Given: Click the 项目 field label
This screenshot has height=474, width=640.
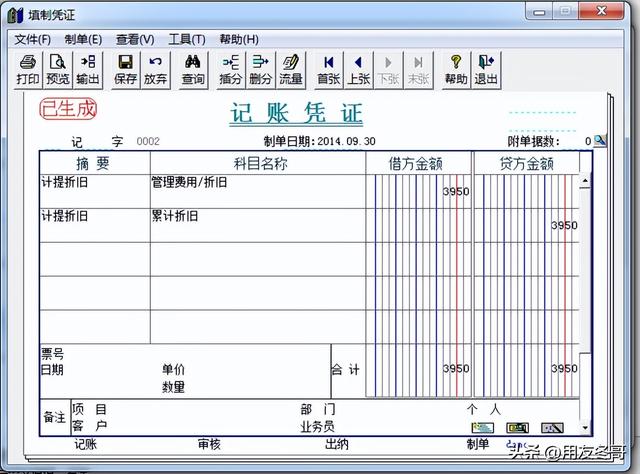Looking at the screenshot, I should [89, 409].
